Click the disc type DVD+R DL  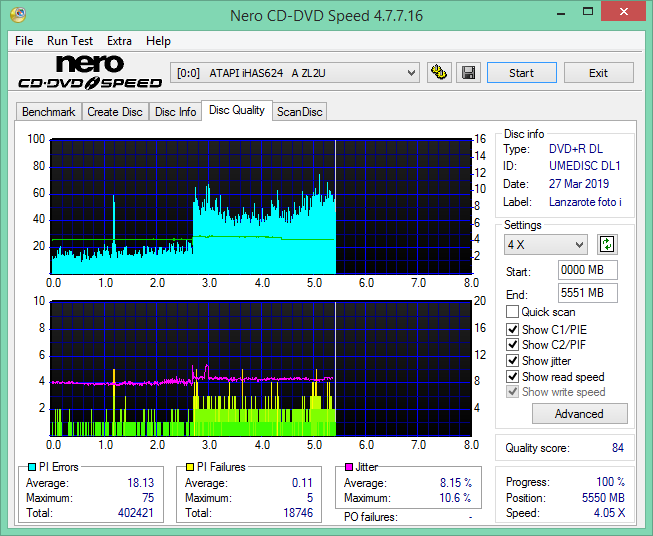point(576,149)
